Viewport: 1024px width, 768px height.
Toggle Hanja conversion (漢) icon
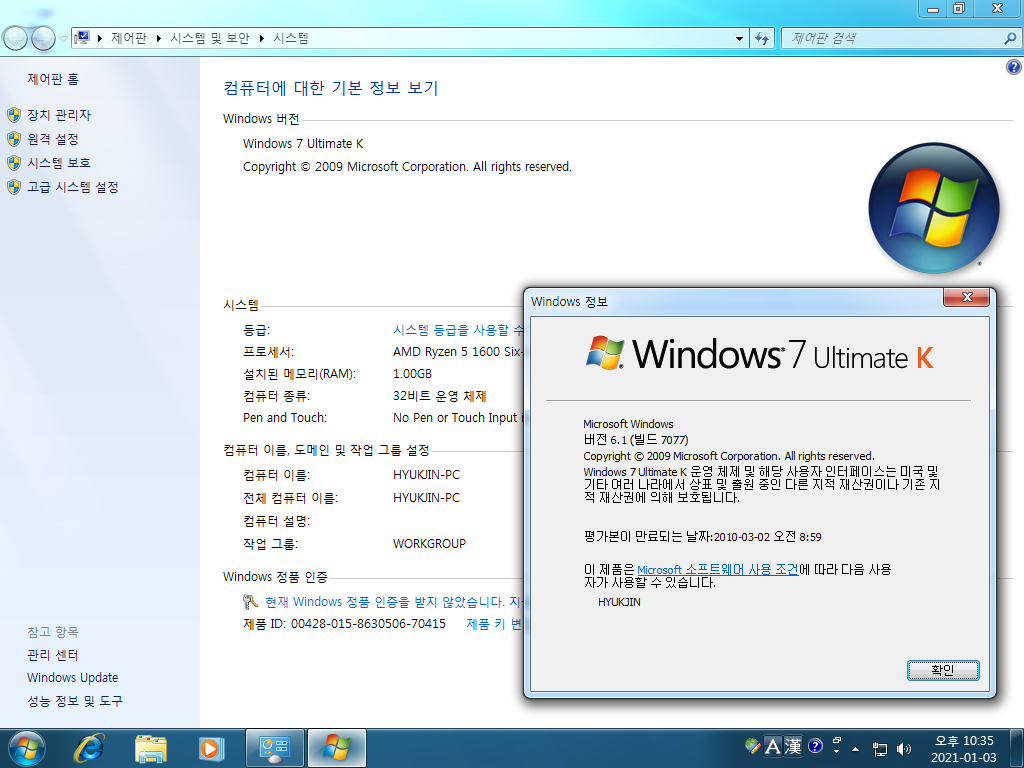point(793,746)
